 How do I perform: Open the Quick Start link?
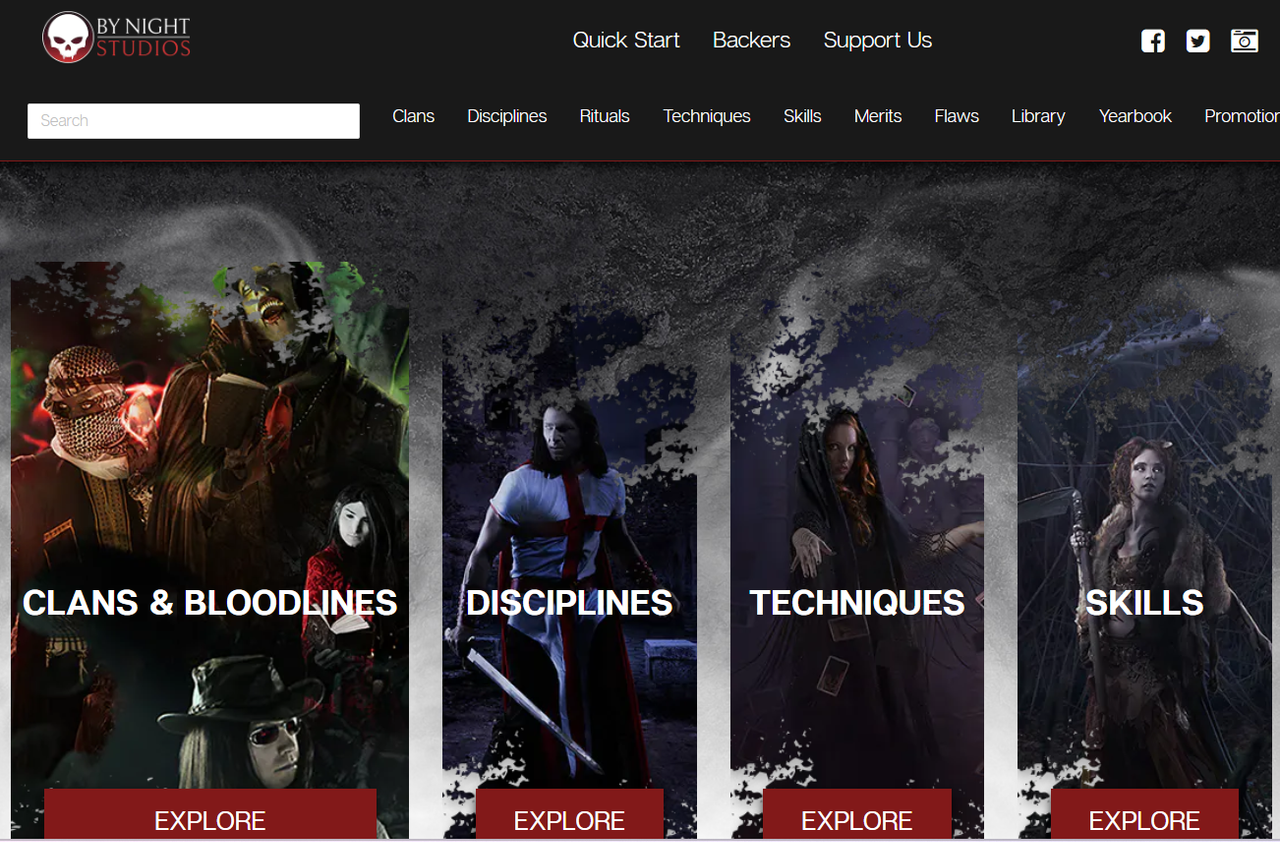626,41
